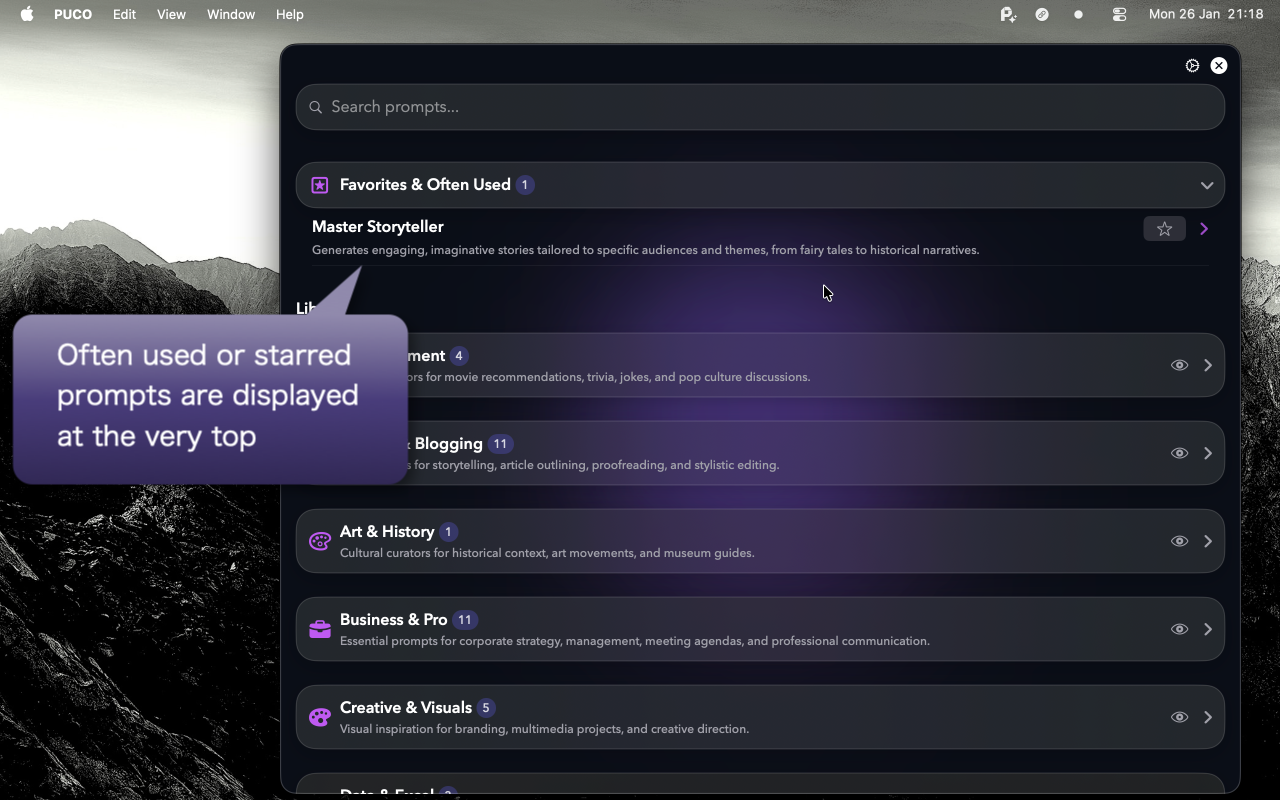The height and width of the screenshot is (800, 1280).
Task: Collapse the Favorites & Often Used section
Action: tap(1206, 185)
